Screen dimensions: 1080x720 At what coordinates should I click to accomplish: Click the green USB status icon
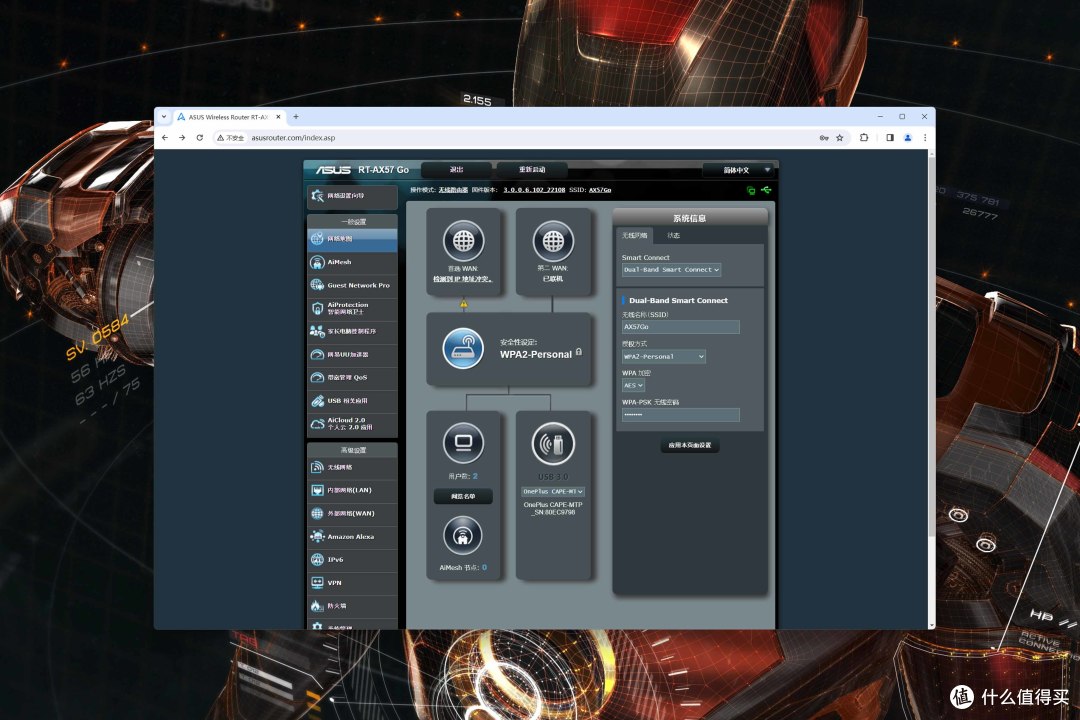(x=766, y=190)
